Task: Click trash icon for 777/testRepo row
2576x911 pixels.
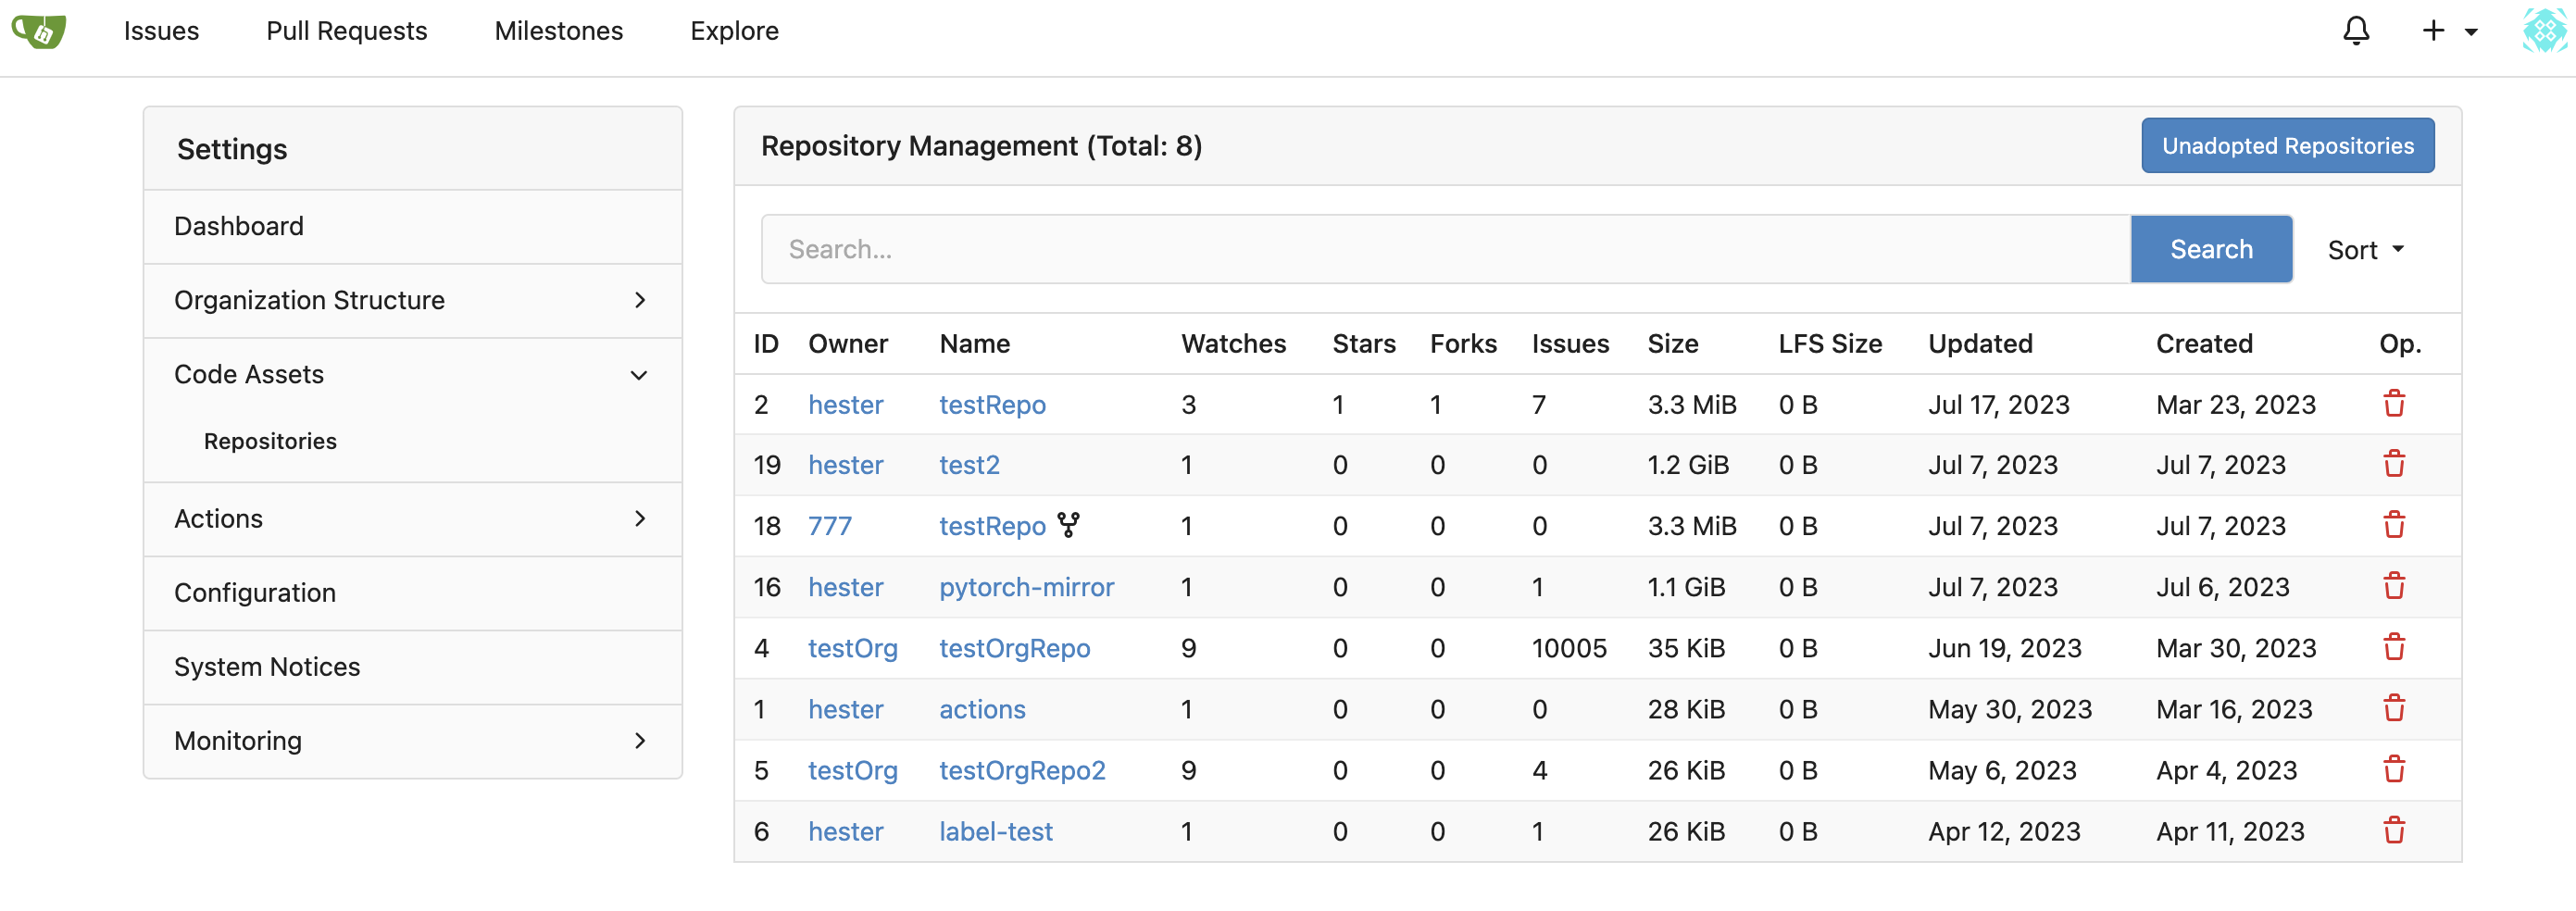Action: (x=2394, y=526)
